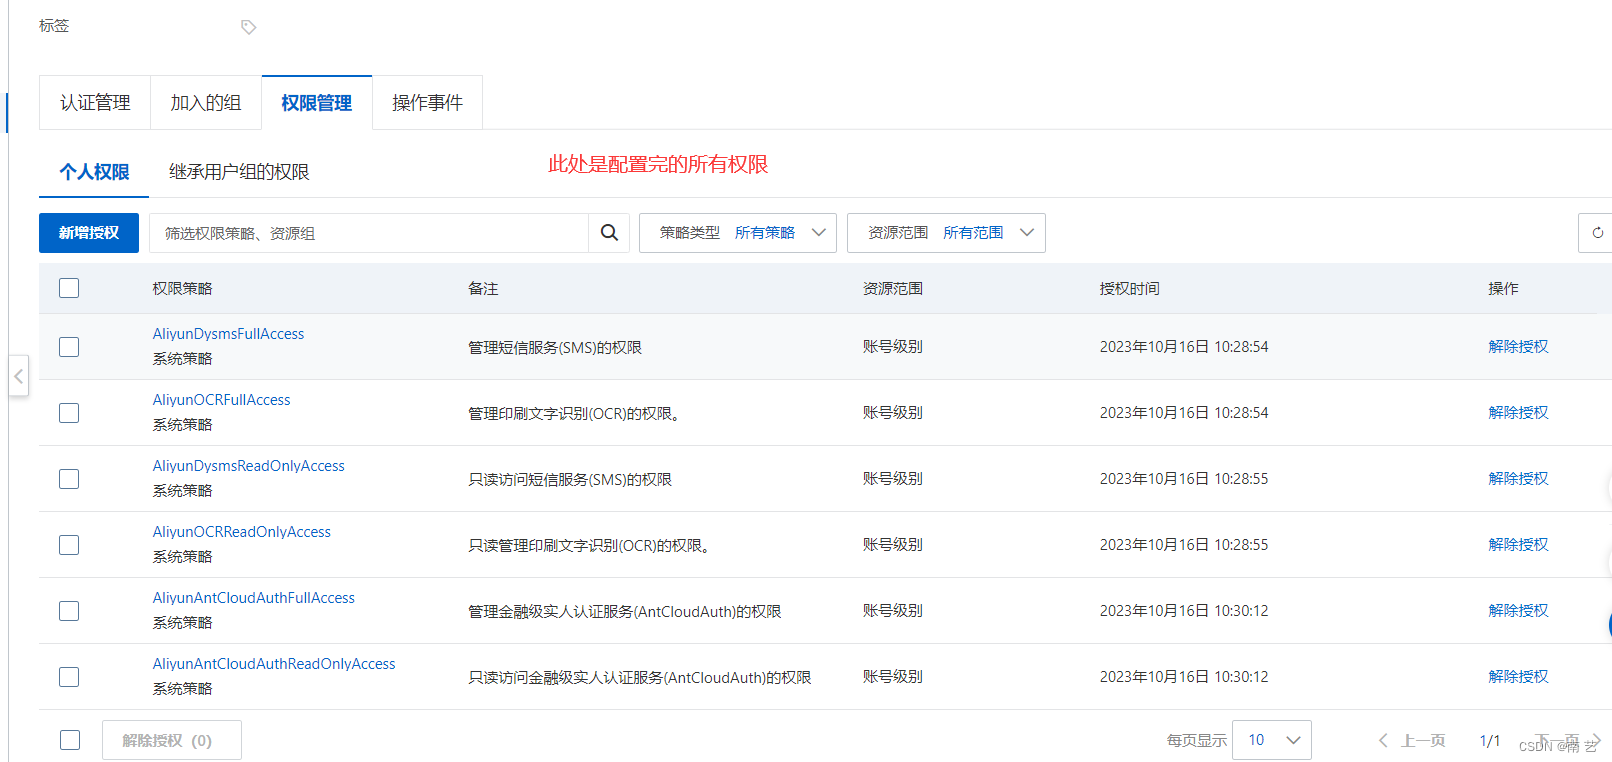Open the per-page count dropdown showing 10
The height and width of the screenshot is (762, 1612).
pos(1272,740)
